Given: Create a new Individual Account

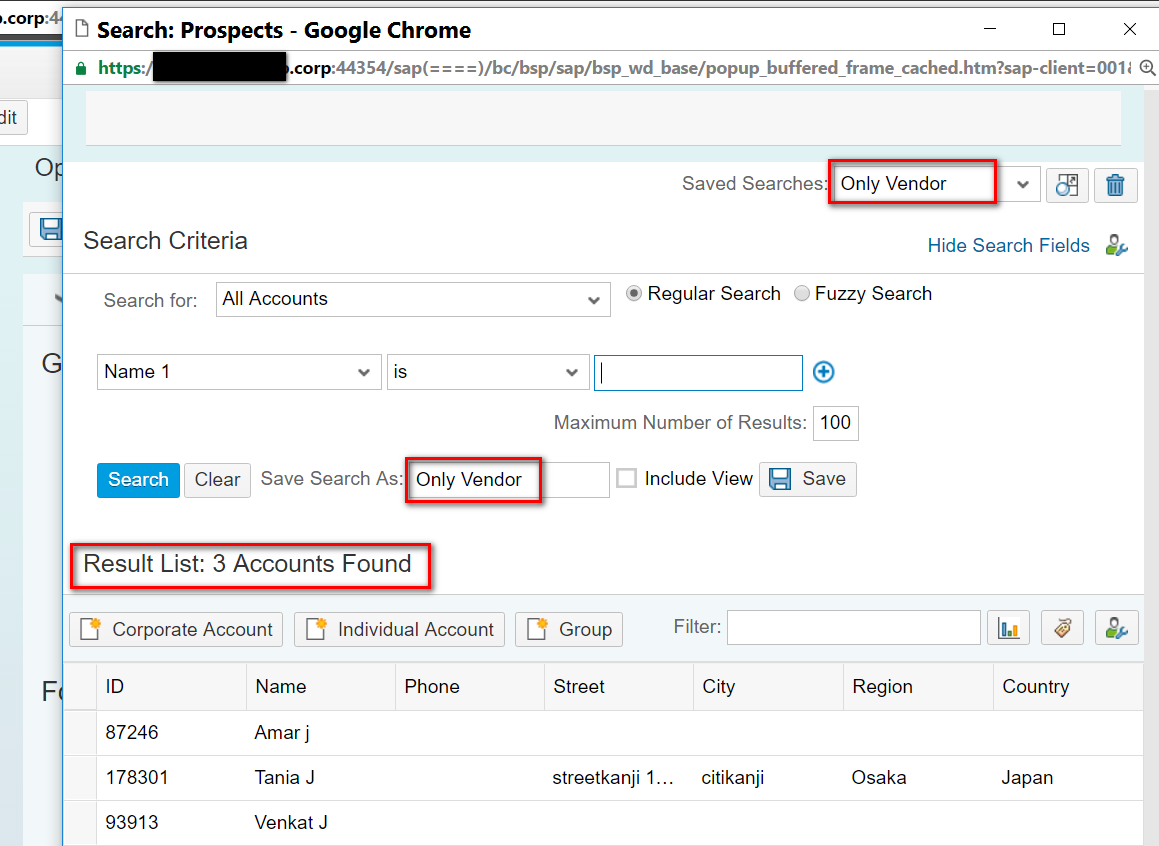Looking at the screenshot, I should coord(399,629).
